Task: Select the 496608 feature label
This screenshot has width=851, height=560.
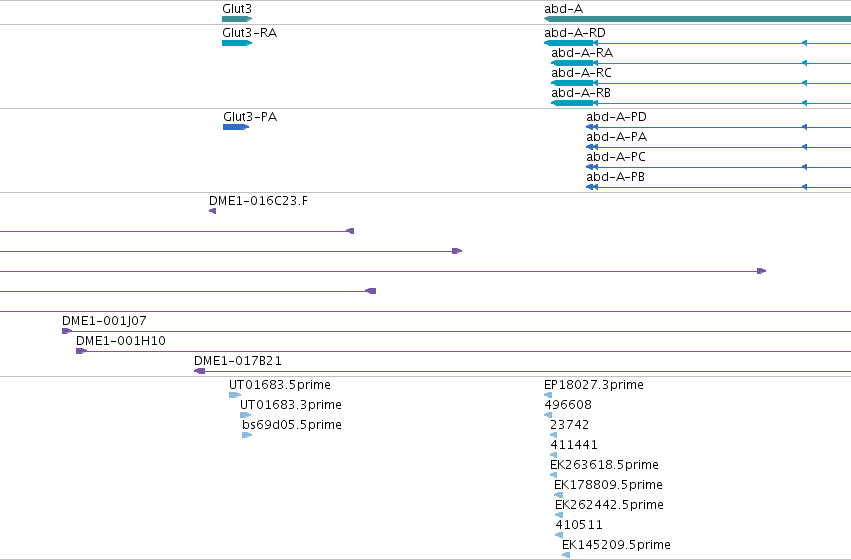Action: (x=568, y=405)
